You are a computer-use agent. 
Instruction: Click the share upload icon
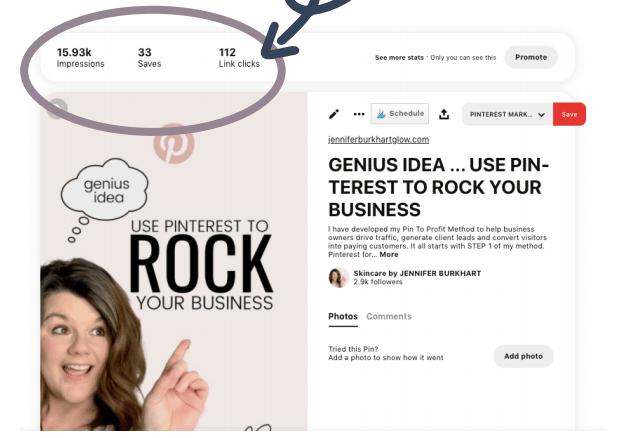click(444, 115)
